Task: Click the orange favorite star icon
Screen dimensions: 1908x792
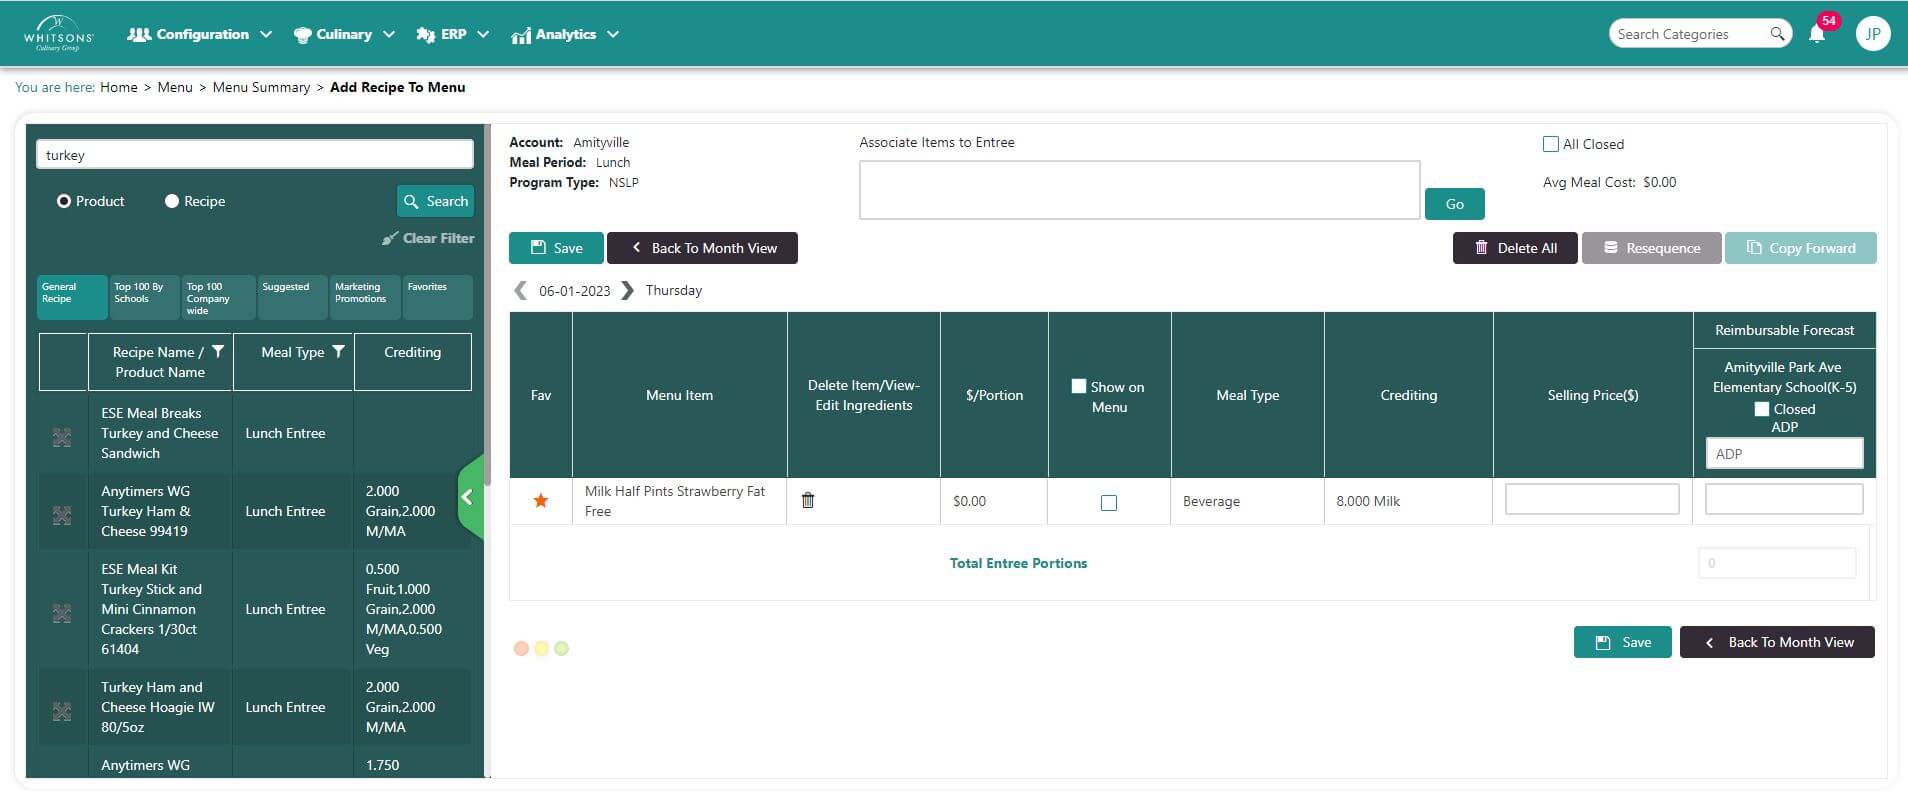Action: click(x=541, y=500)
